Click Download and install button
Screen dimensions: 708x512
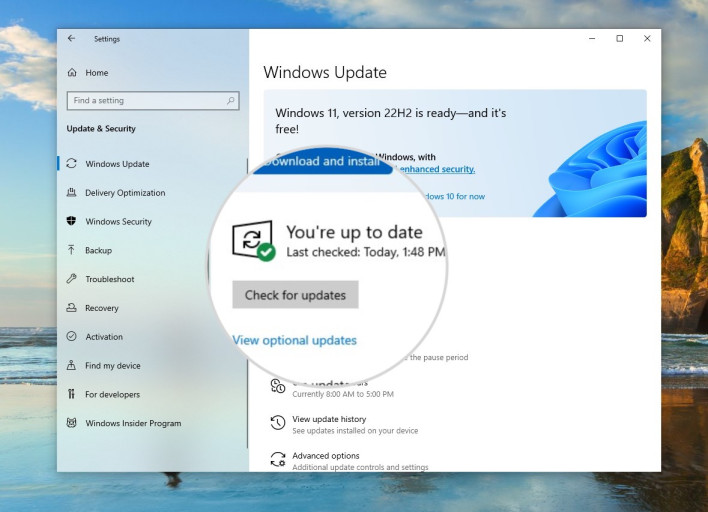coord(322,161)
